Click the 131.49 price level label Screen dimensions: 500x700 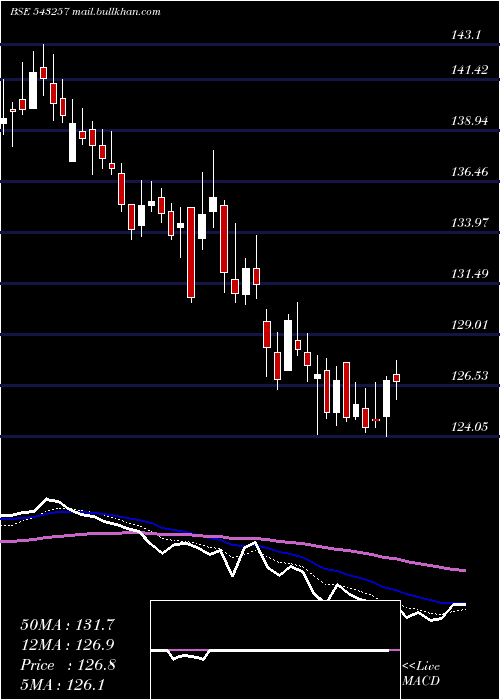(x=470, y=273)
